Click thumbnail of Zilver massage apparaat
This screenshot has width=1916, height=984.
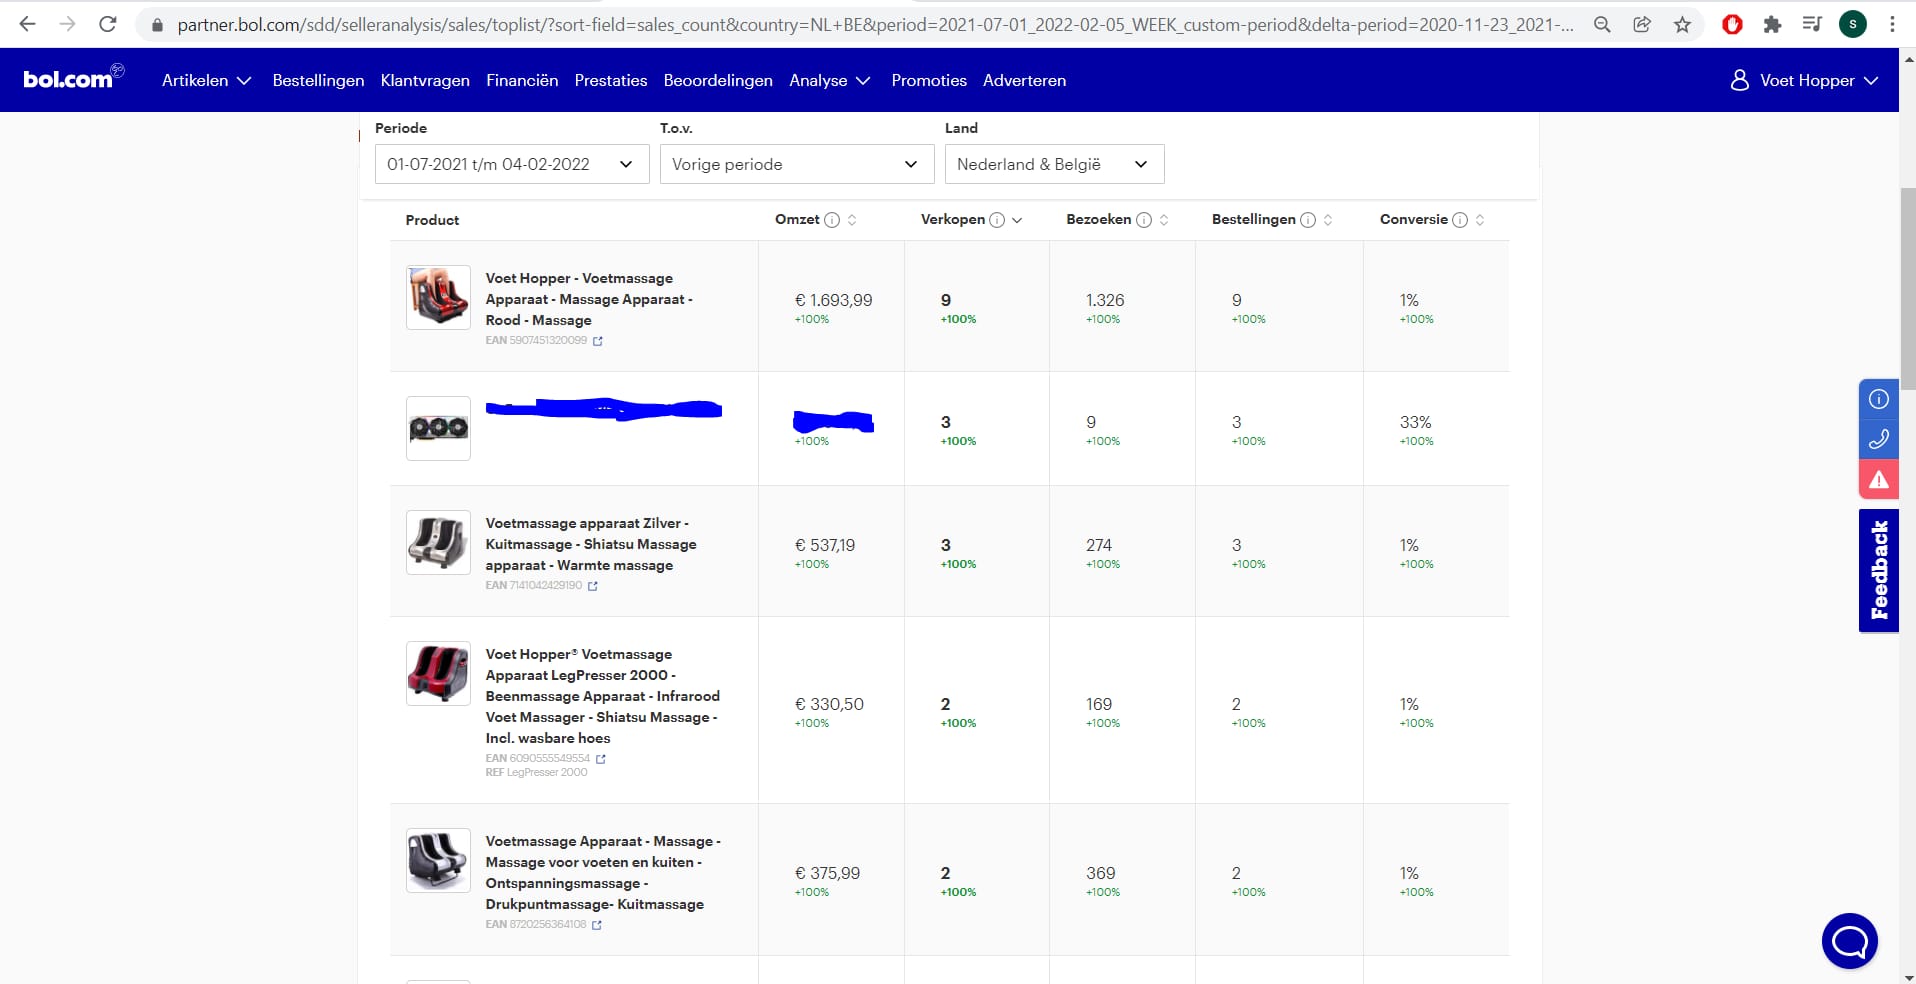438,542
